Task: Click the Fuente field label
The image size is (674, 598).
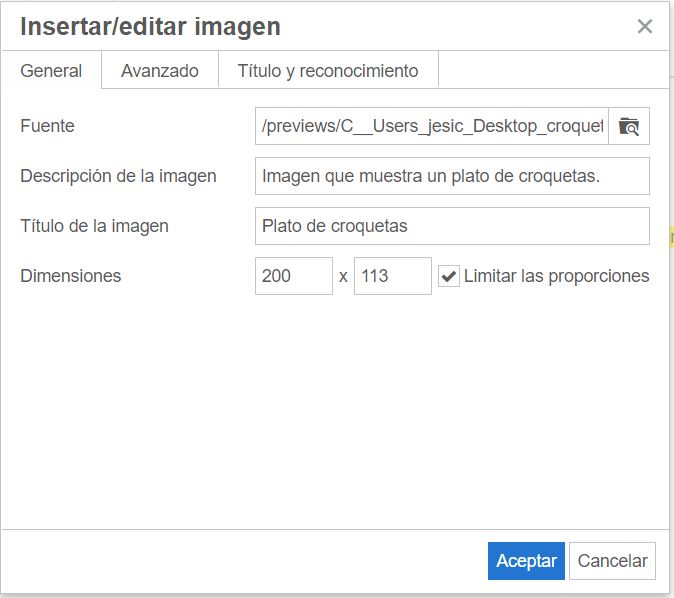Action: [x=47, y=126]
